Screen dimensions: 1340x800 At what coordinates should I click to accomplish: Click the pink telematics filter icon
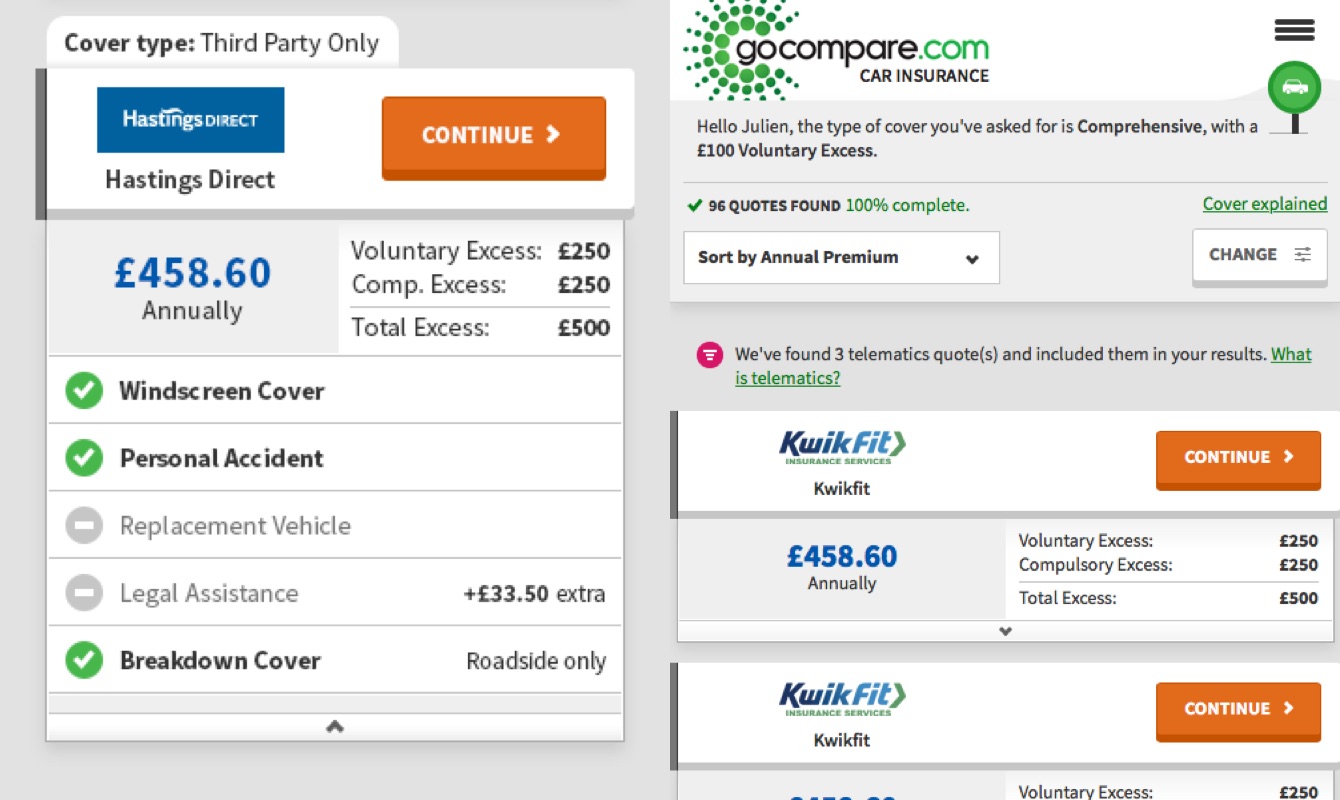(x=710, y=355)
